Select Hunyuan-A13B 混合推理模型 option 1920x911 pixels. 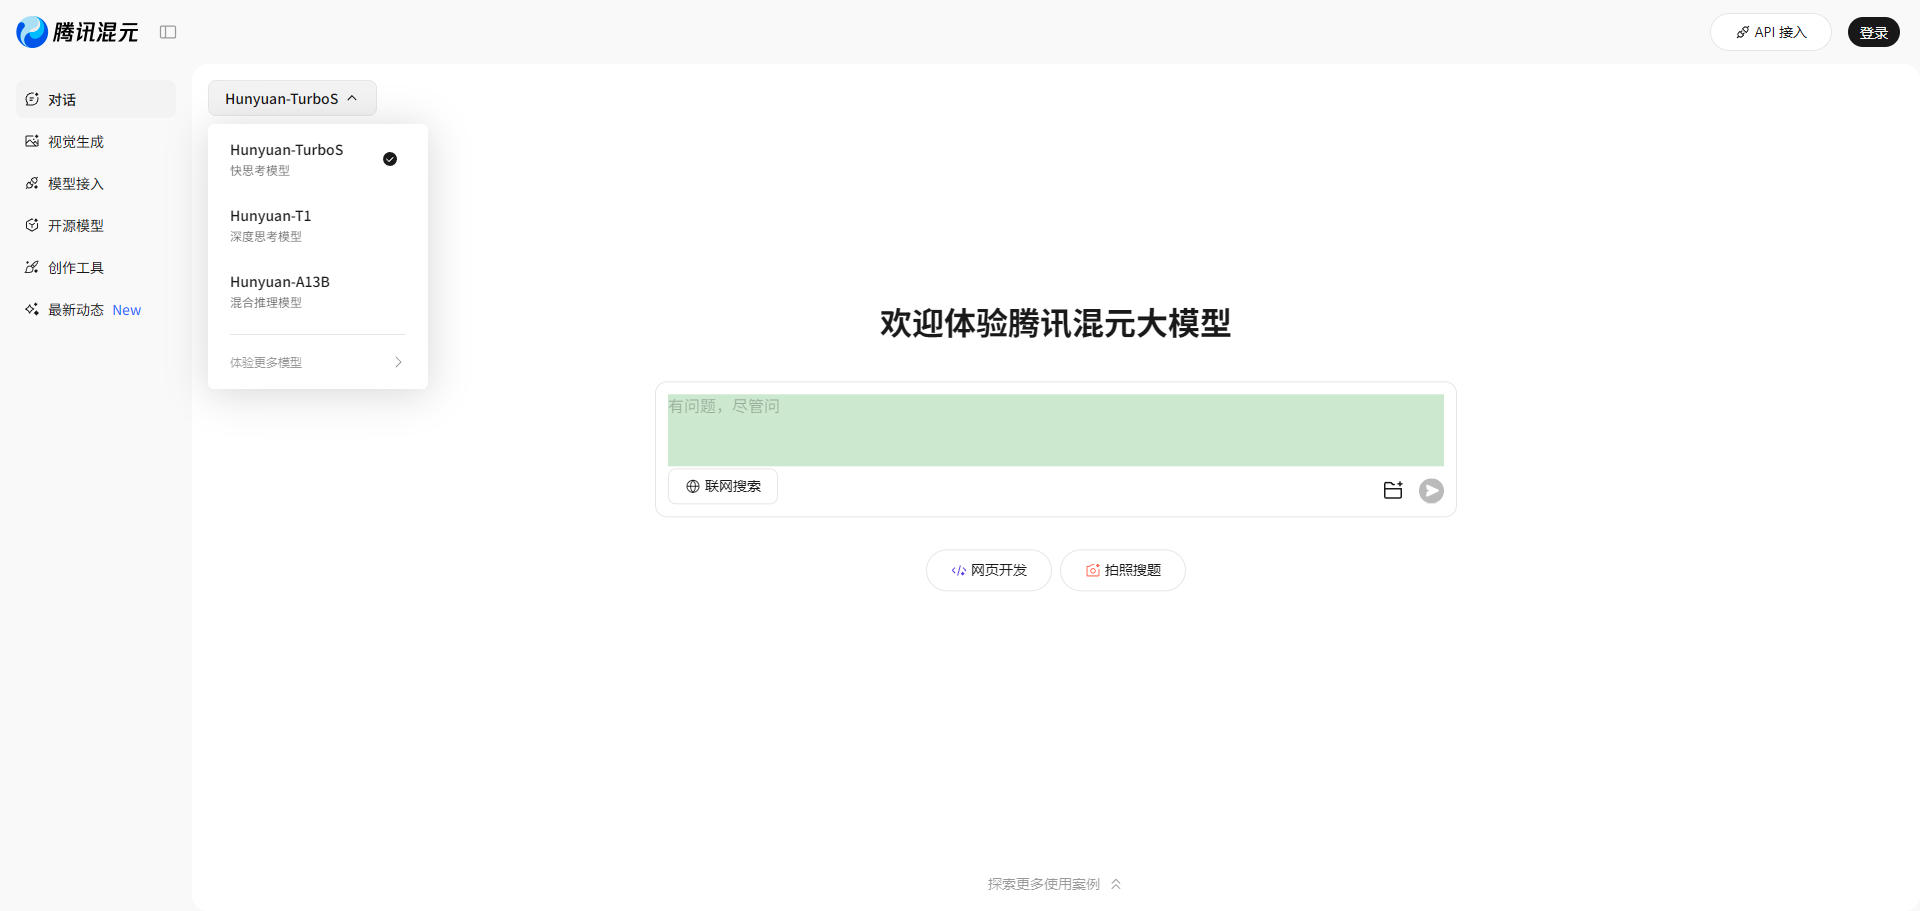(x=317, y=291)
